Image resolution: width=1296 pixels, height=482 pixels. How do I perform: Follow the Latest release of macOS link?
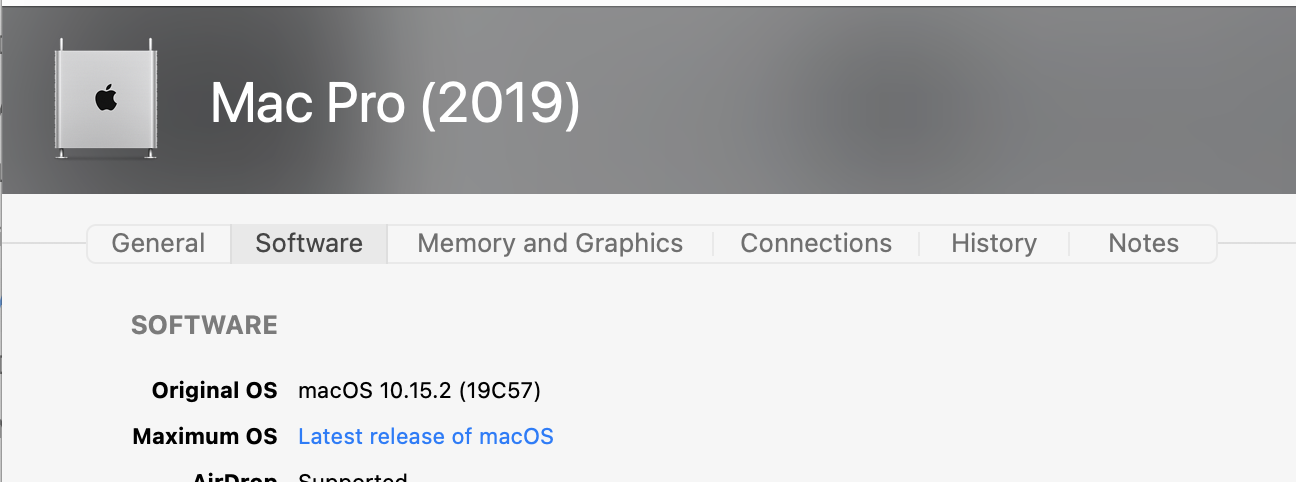pos(426,436)
